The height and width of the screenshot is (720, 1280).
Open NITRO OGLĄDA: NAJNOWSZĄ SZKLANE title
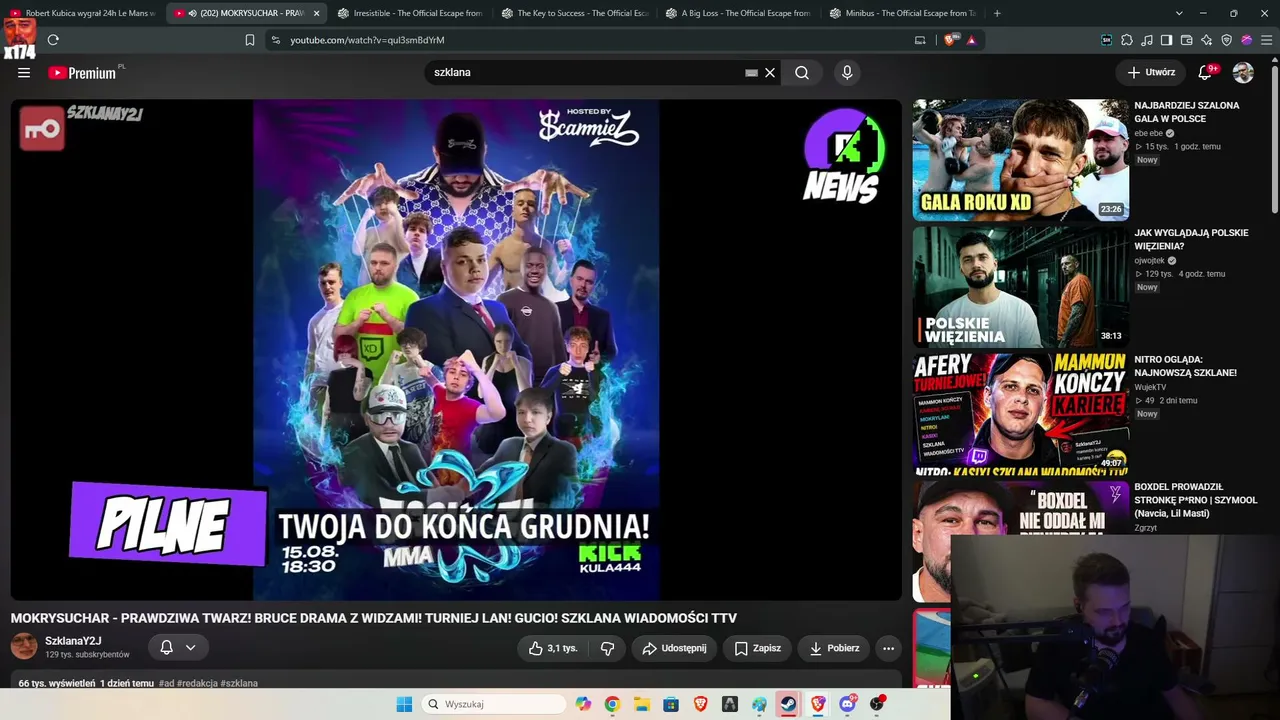[x=1185, y=366]
